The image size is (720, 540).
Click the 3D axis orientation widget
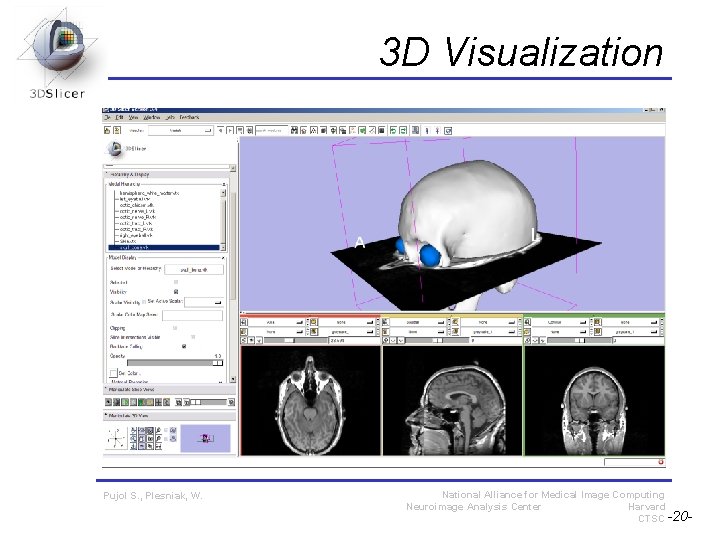[x=116, y=439]
